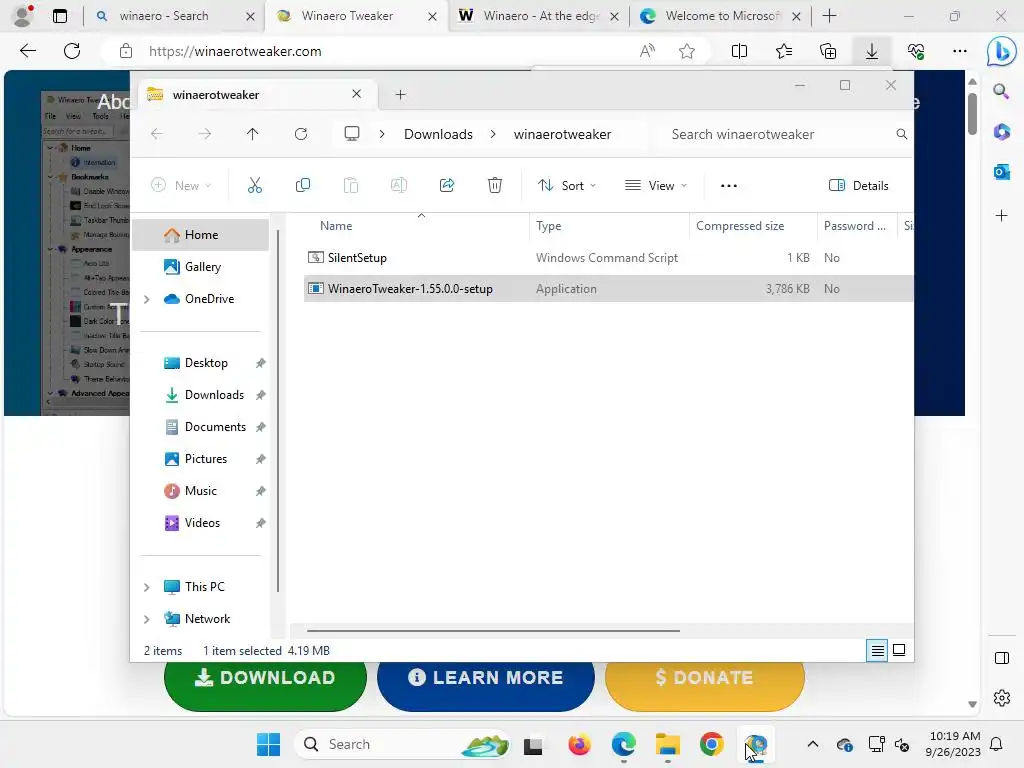This screenshot has width=1024, height=768.
Task: Open Pictures in the navigation pane
Action: [205, 458]
